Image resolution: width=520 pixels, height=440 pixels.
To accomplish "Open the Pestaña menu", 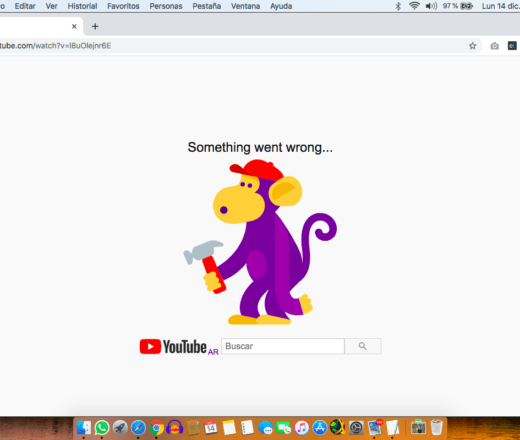I will [x=207, y=6].
